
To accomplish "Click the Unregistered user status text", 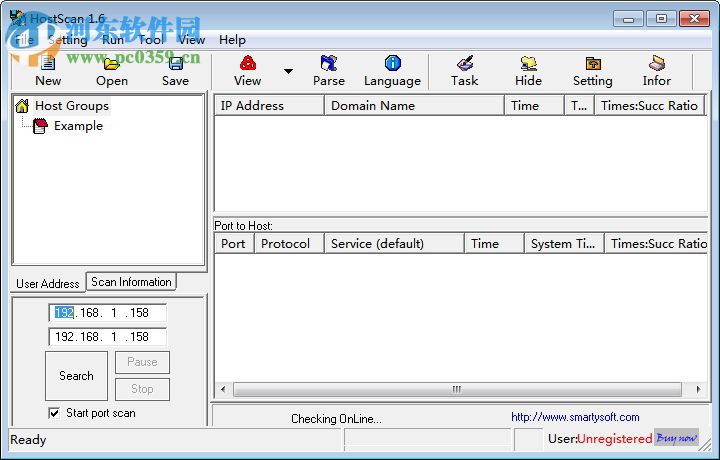I will tap(614, 439).
